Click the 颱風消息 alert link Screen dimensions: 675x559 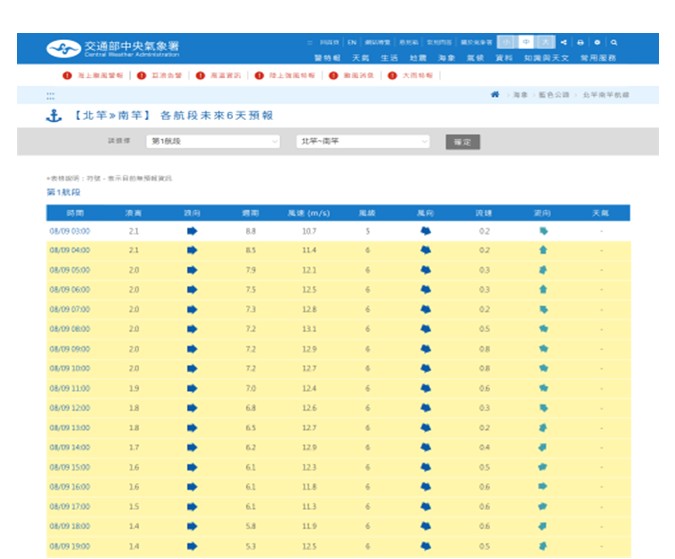pos(359,75)
